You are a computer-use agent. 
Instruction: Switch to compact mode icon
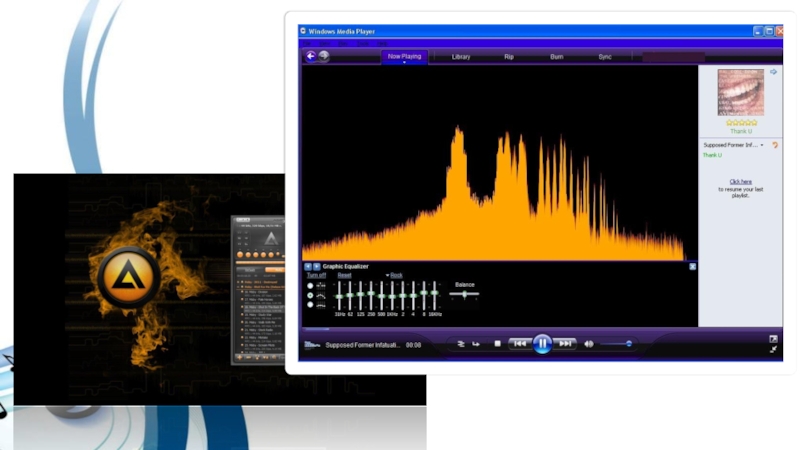773,349
